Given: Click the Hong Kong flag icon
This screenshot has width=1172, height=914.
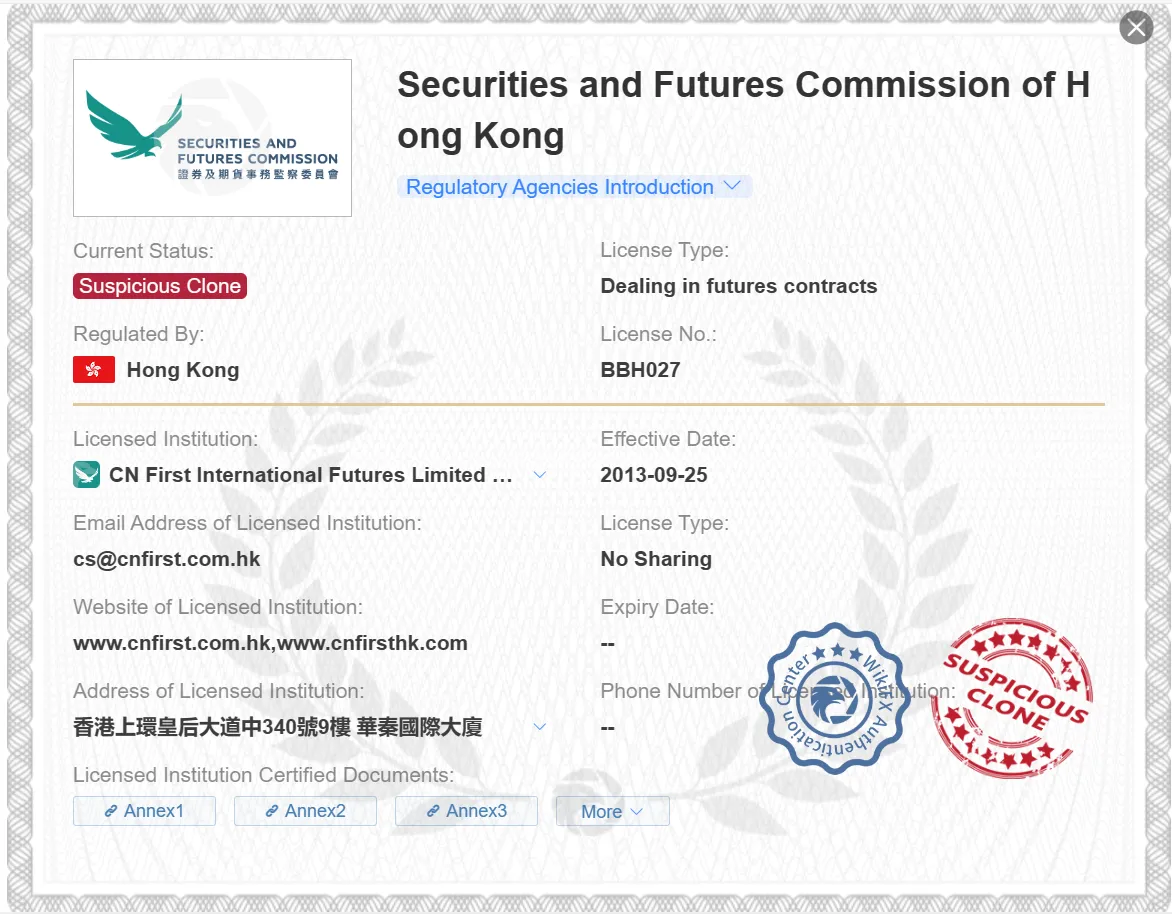Looking at the screenshot, I should pos(94,369).
